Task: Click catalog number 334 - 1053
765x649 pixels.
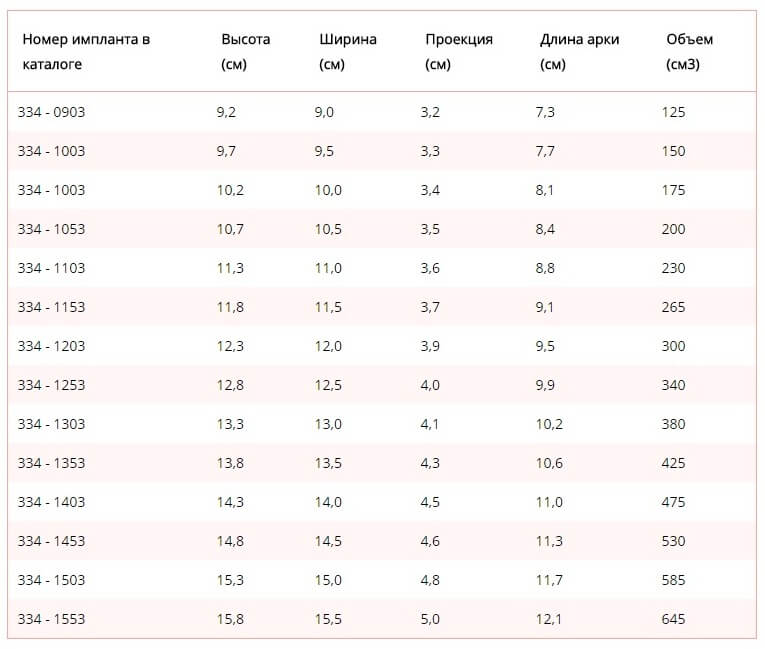Action: point(51,229)
